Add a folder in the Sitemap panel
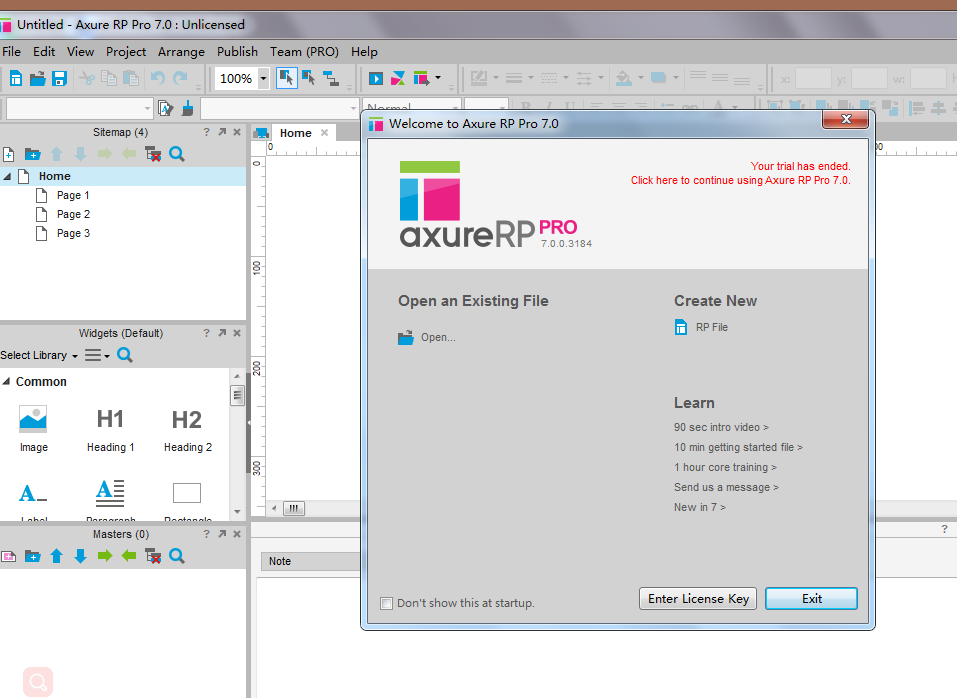Image resolution: width=957 pixels, height=698 pixels. coord(32,153)
